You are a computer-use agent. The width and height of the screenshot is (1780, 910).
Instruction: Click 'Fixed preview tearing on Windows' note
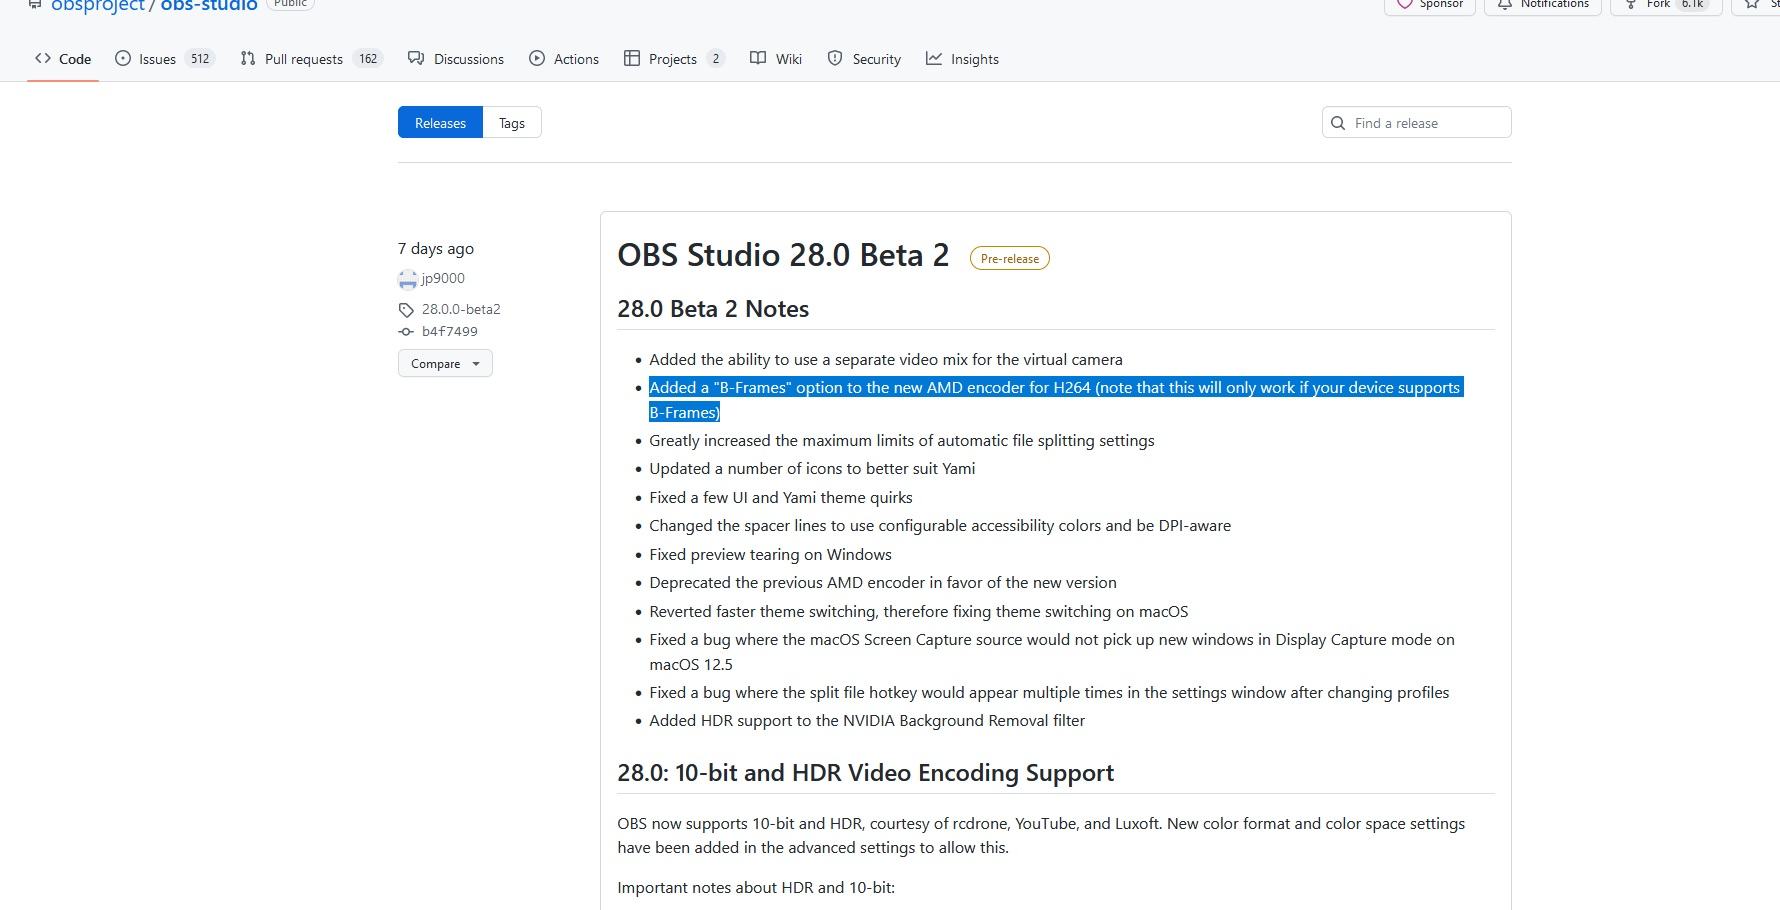click(x=770, y=554)
